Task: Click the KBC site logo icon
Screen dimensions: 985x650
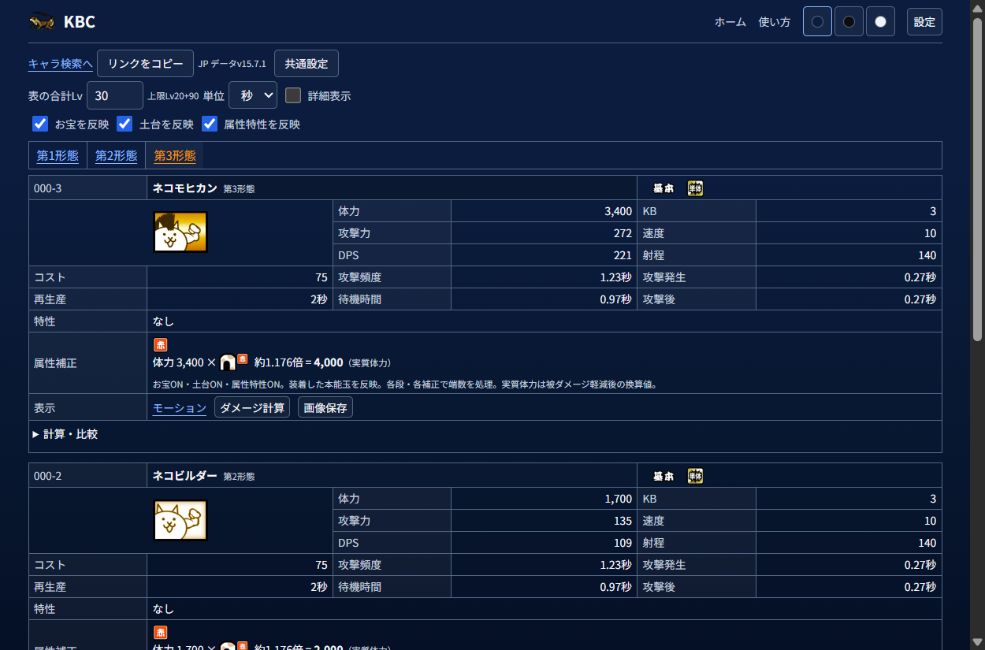Action: [x=41, y=22]
